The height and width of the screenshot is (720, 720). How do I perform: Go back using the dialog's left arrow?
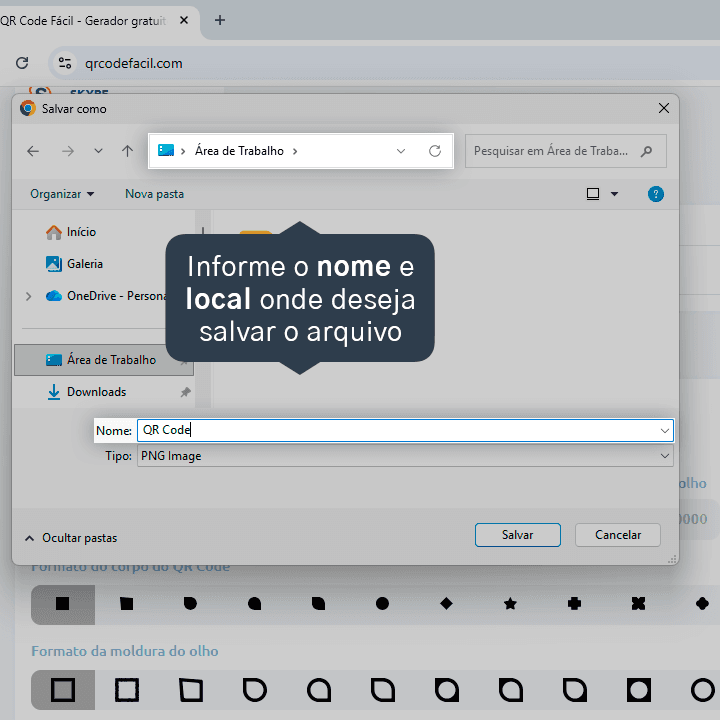coord(33,151)
